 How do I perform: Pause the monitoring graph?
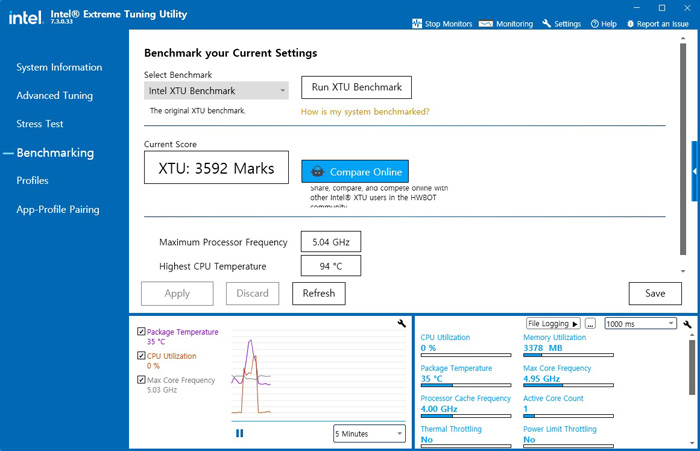pos(240,433)
